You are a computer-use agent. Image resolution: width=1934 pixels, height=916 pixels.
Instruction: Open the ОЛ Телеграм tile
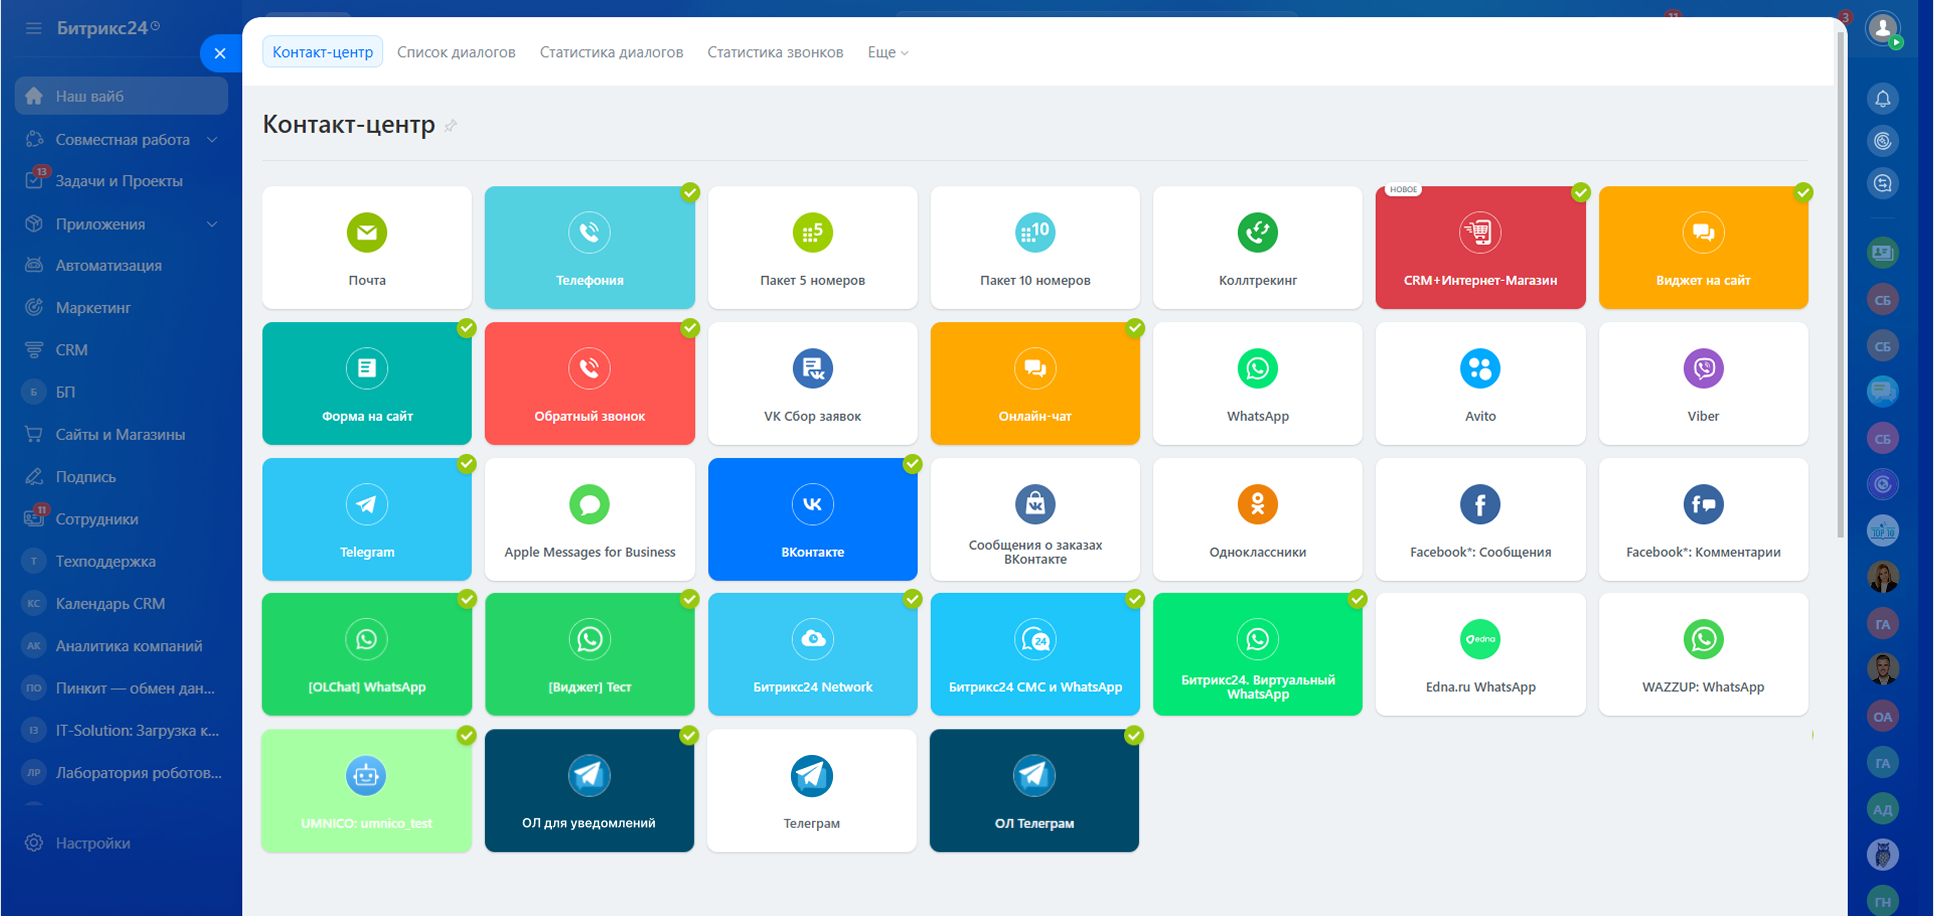(x=1035, y=790)
